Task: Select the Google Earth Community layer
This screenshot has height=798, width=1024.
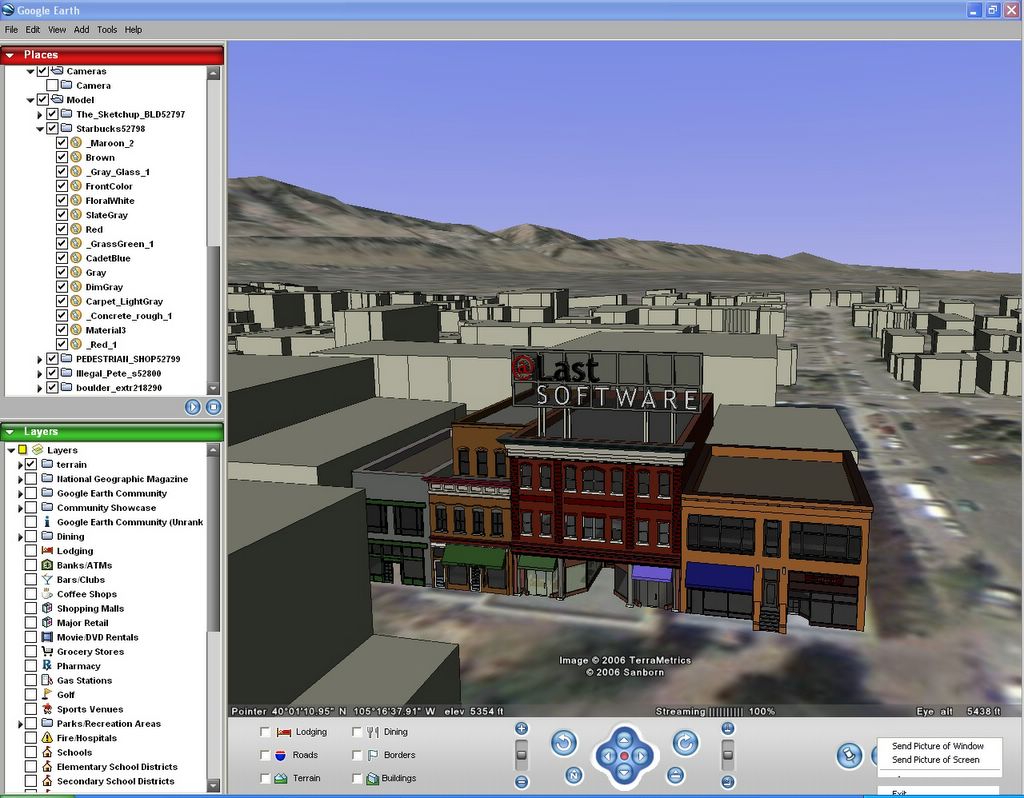Action: point(112,493)
